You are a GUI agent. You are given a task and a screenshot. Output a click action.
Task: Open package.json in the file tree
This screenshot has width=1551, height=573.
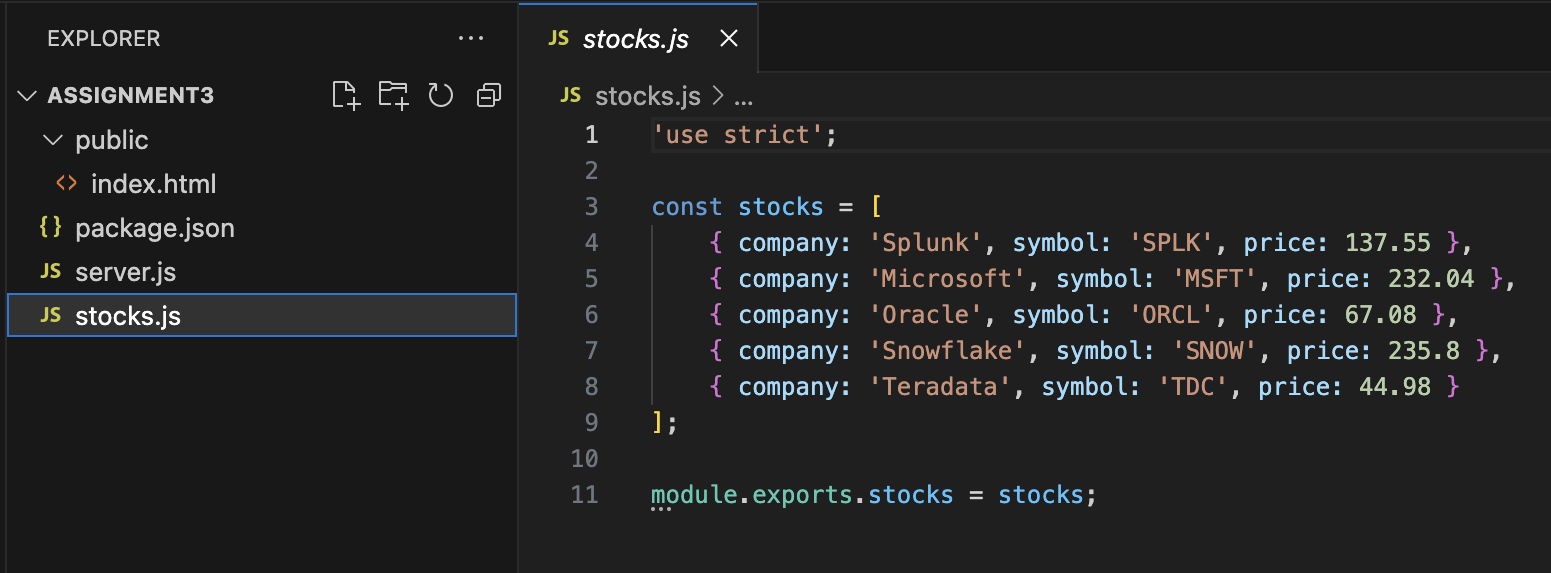pyautogui.click(x=155, y=228)
